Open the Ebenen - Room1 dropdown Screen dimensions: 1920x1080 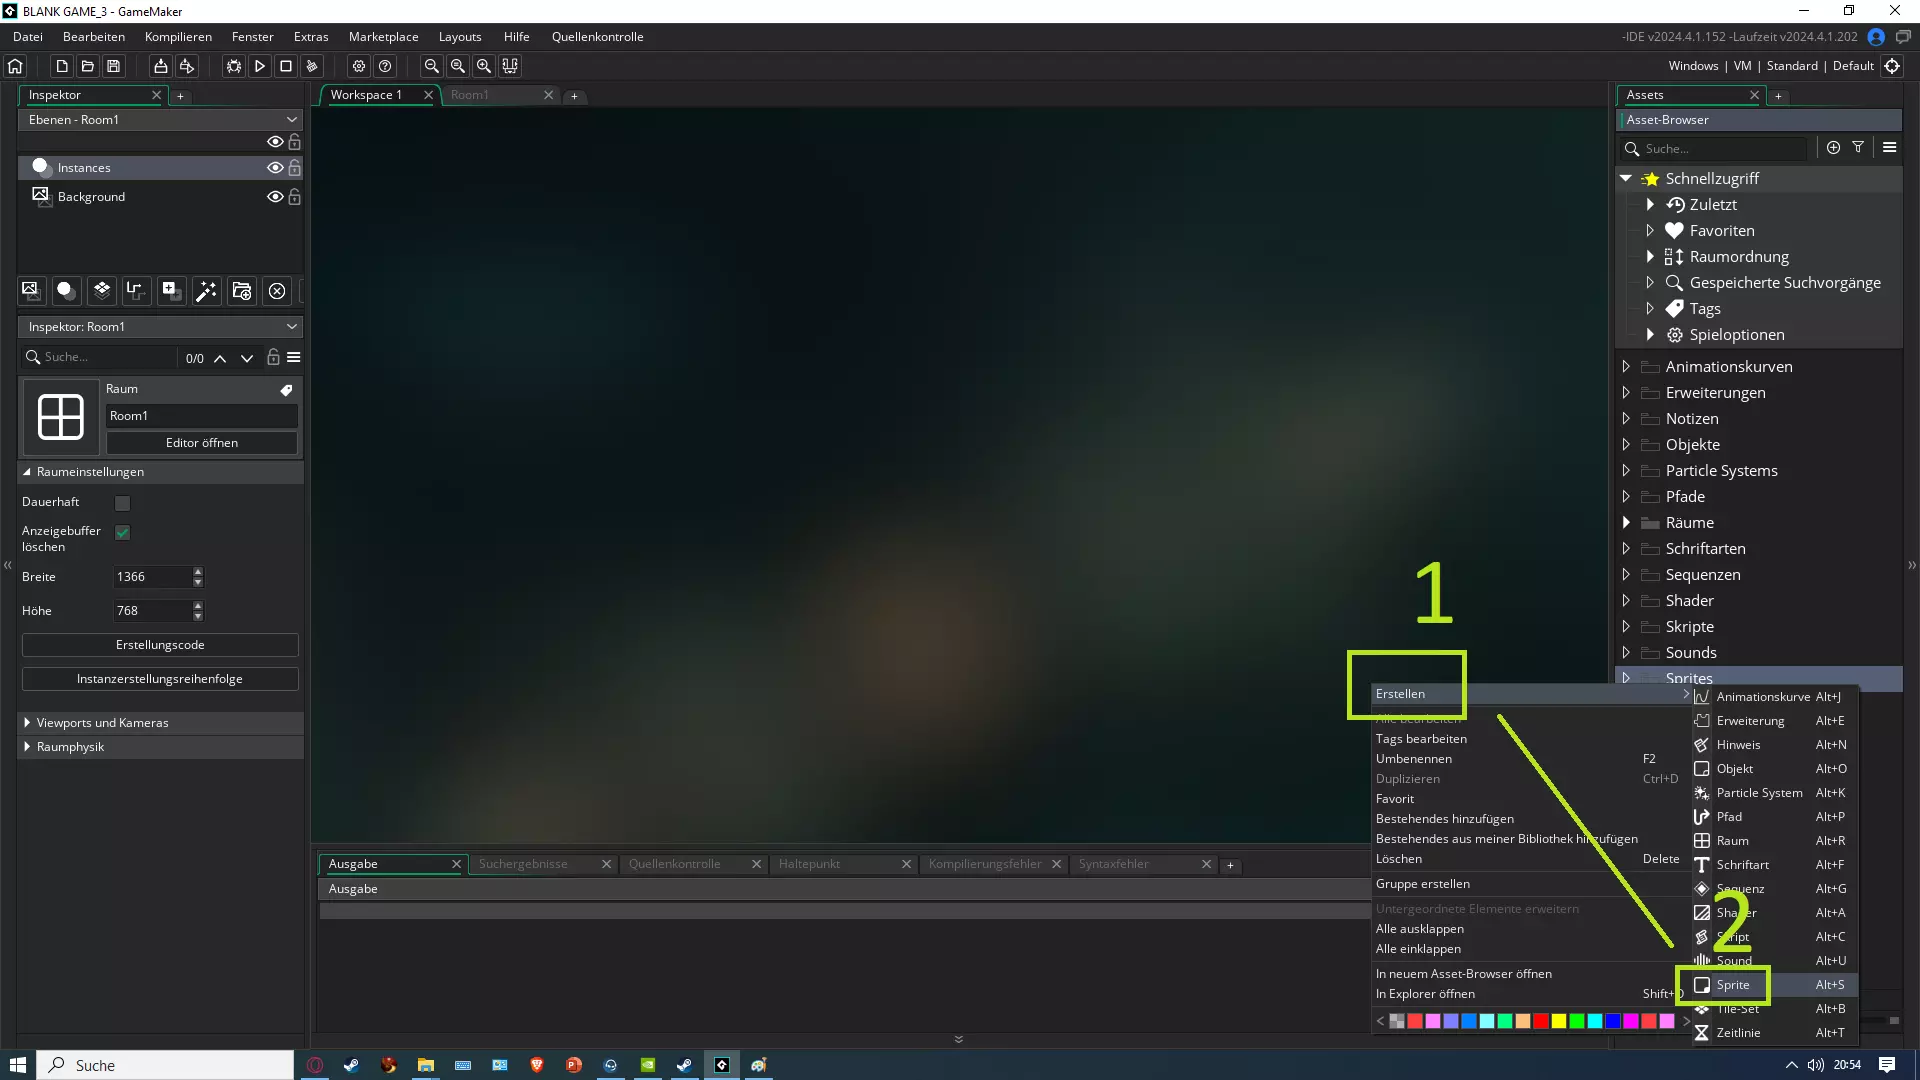pyautogui.click(x=160, y=119)
